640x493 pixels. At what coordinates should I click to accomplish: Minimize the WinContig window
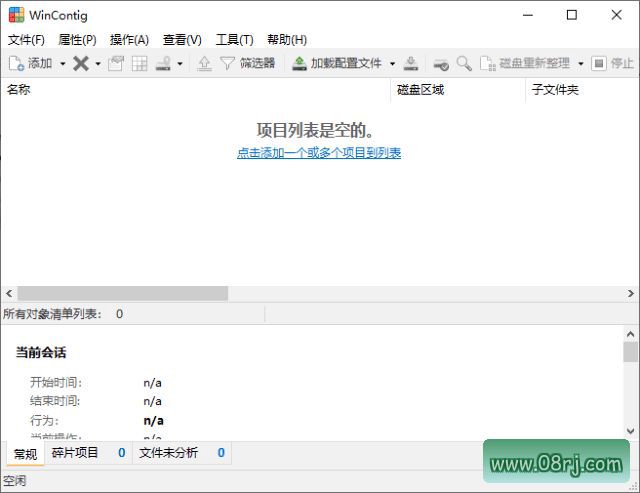coord(528,15)
